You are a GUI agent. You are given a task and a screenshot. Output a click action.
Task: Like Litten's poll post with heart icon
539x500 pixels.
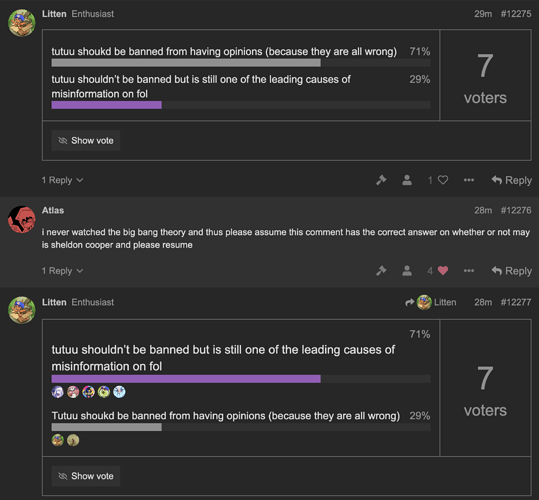coord(443,180)
